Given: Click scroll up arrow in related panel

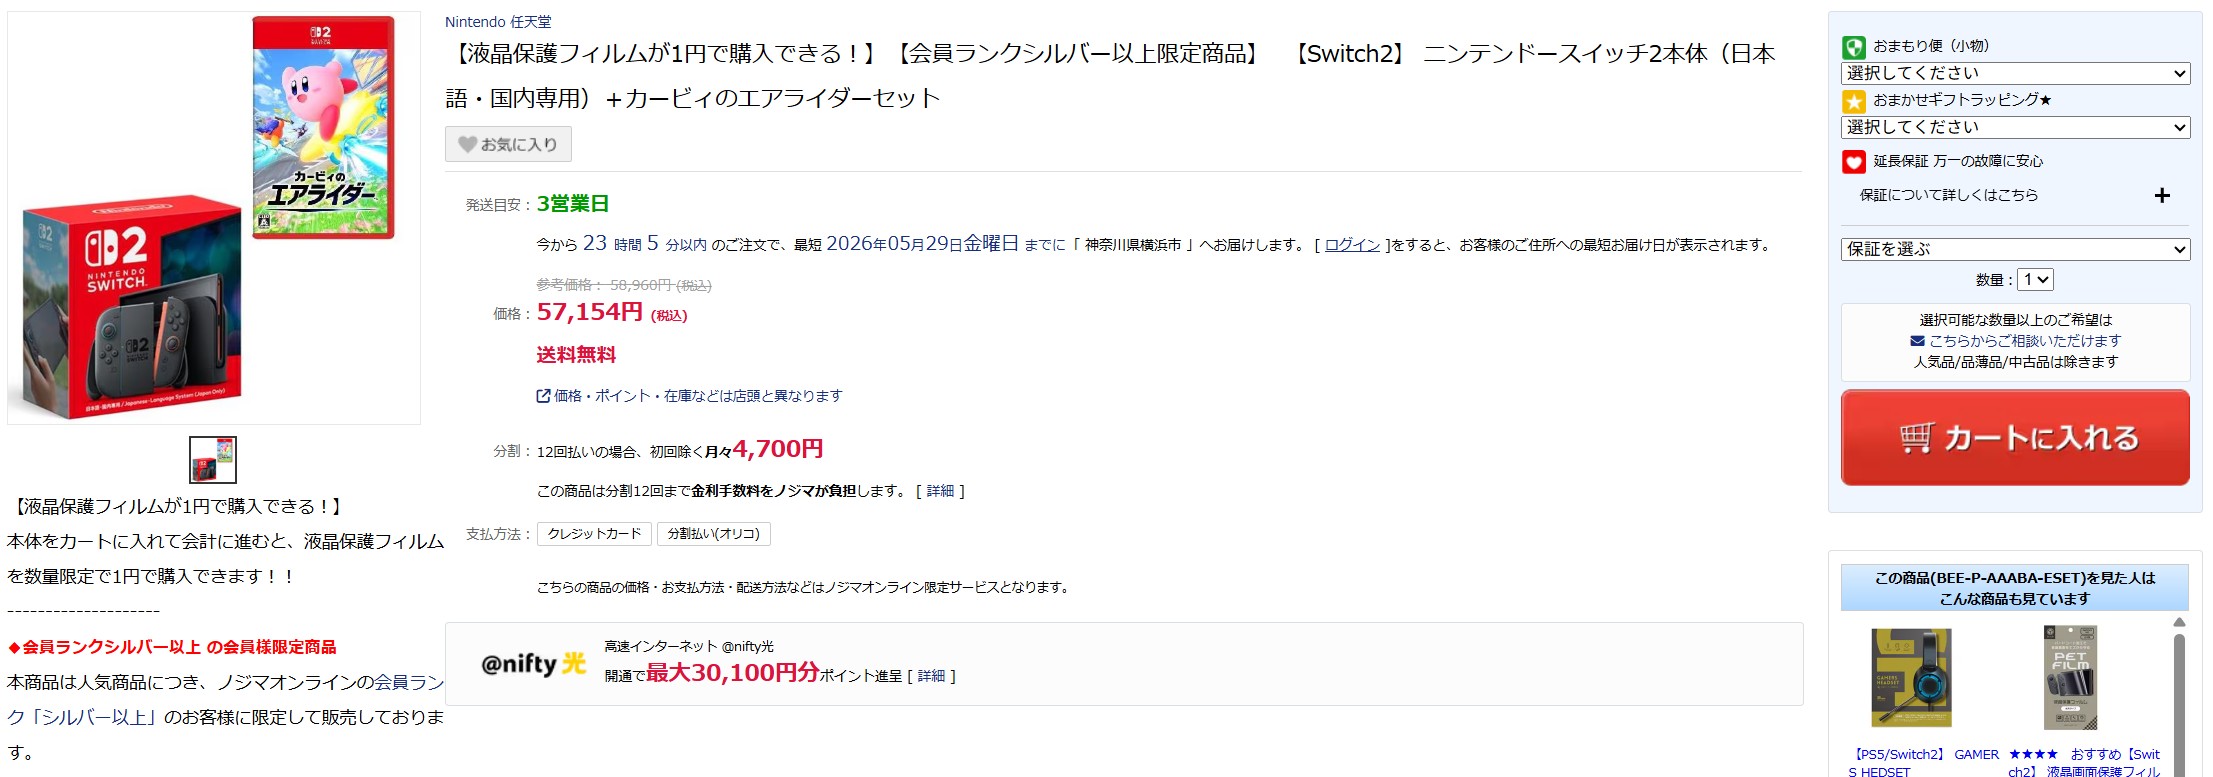Looking at the screenshot, I should pyautogui.click(x=2179, y=622).
